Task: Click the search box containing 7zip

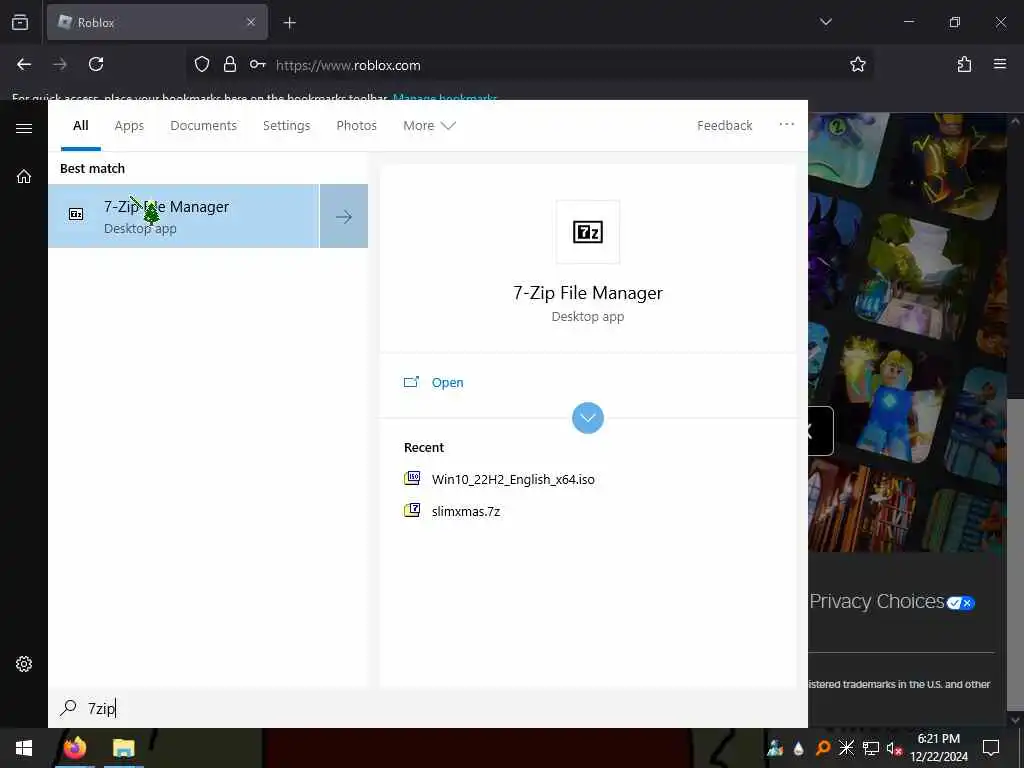Action: point(428,709)
